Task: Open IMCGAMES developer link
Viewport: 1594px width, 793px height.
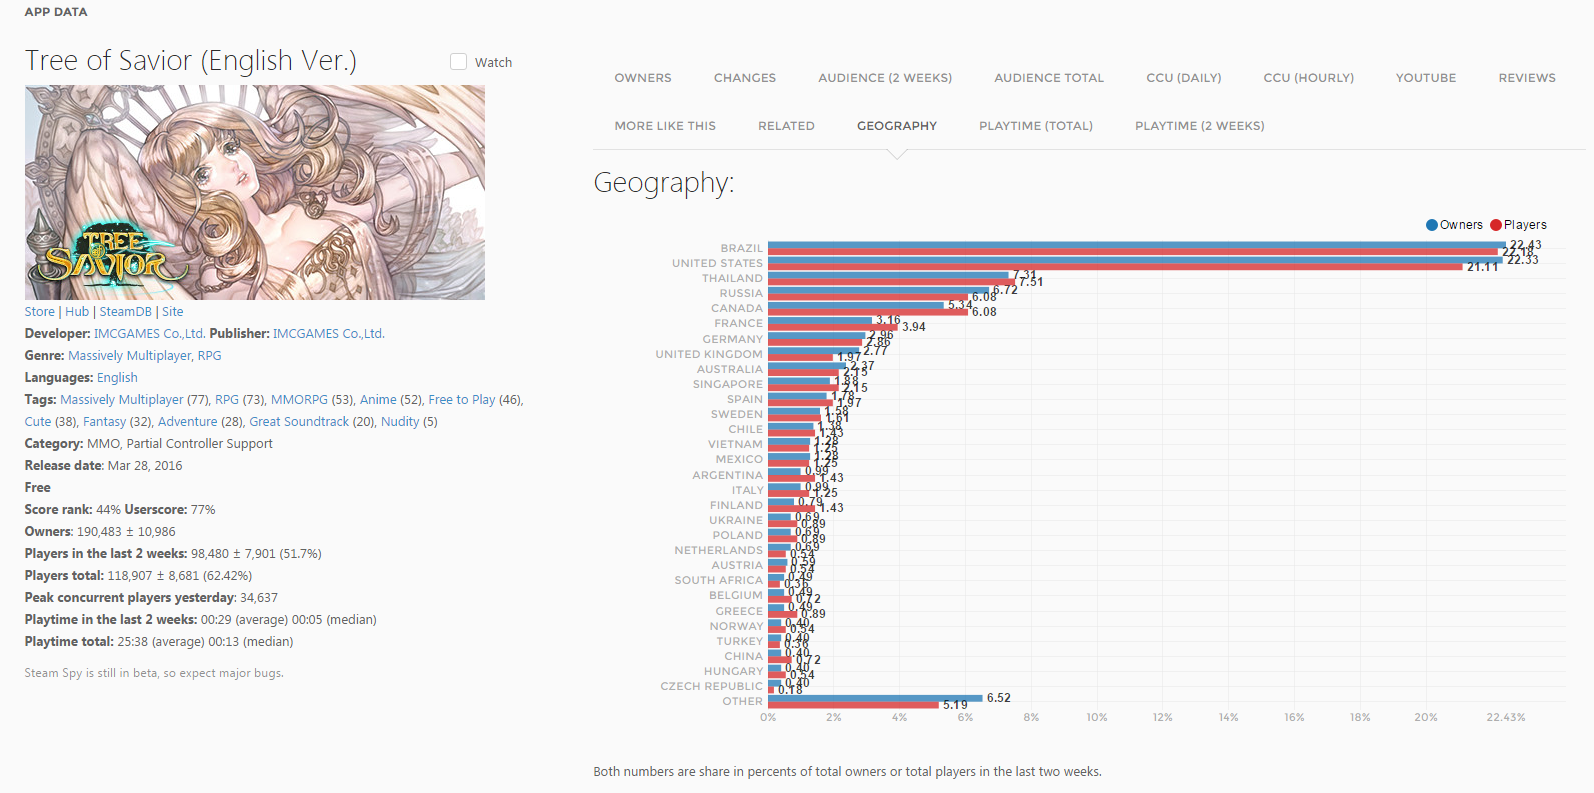Action: [x=149, y=334]
